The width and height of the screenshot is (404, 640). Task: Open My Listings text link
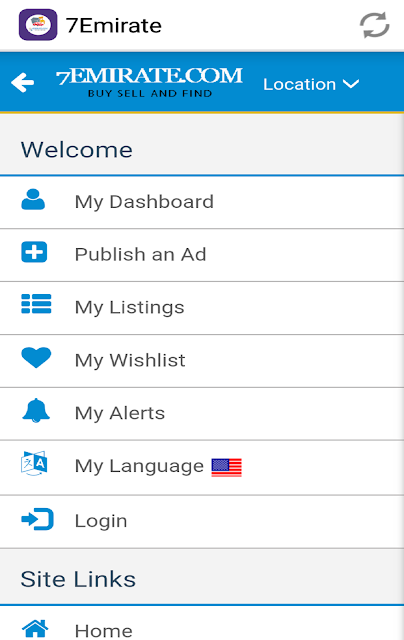click(x=130, y=307)
